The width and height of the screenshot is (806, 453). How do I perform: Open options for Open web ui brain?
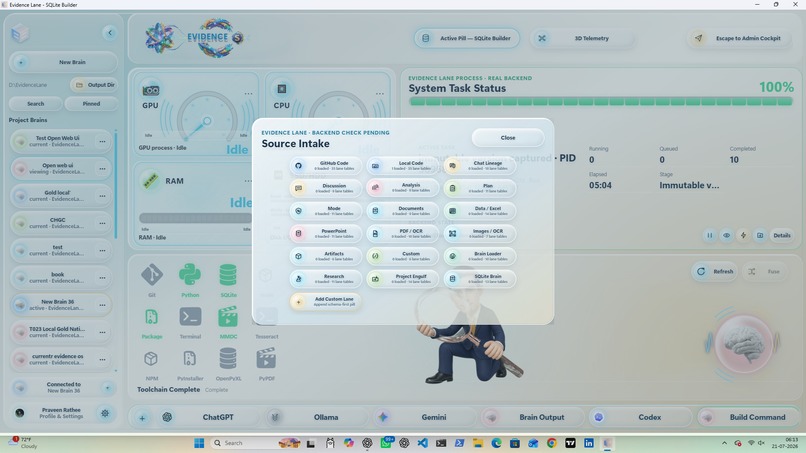102,169
